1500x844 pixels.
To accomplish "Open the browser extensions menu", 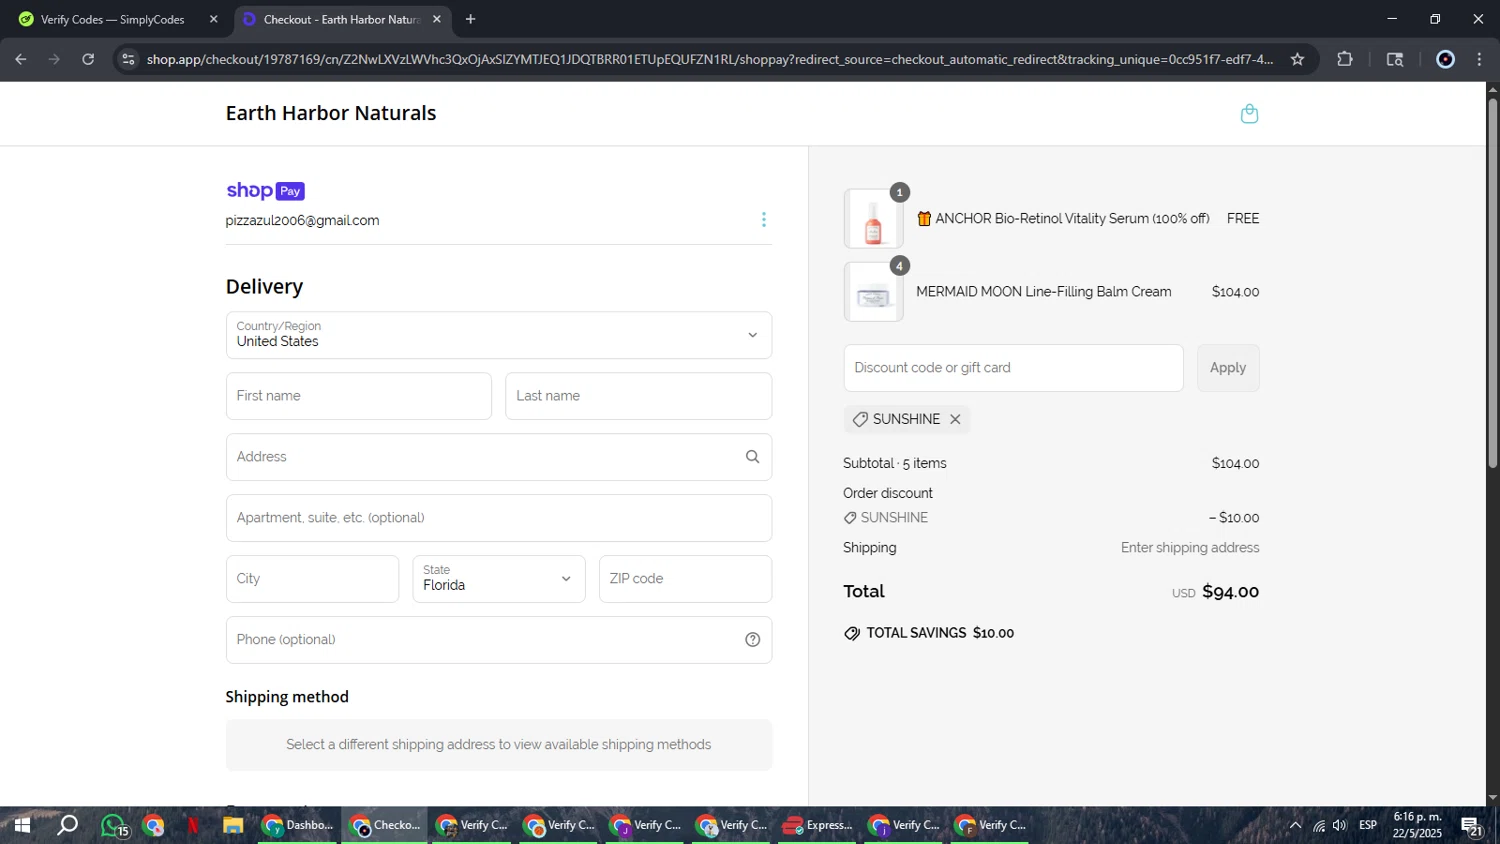I will [1345, 59].
